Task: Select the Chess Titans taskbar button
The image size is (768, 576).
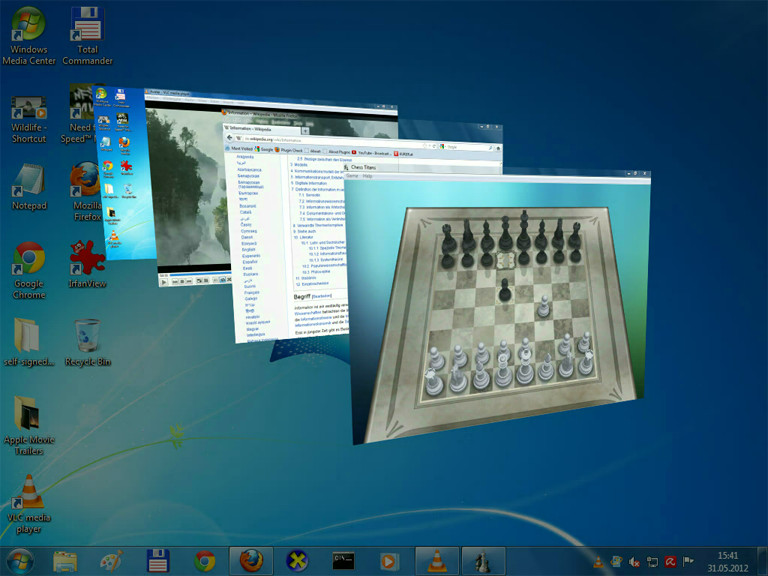Action: (x=482, y=561)
